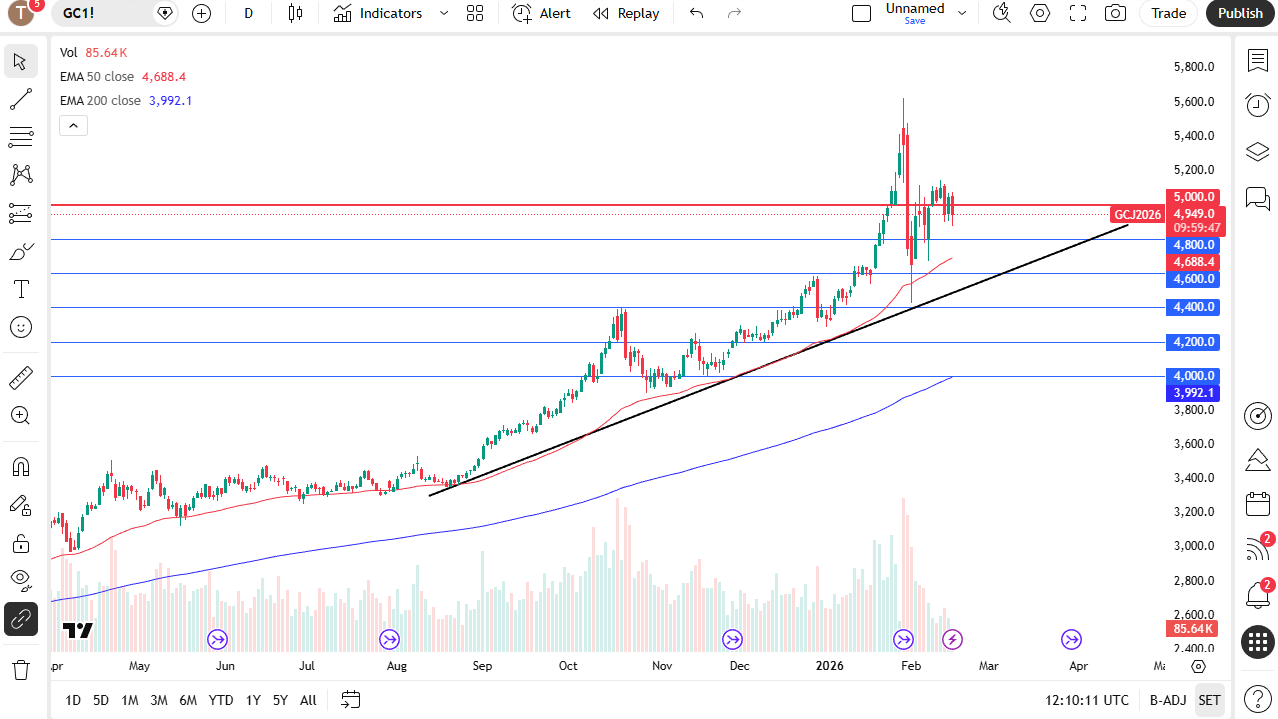Set range to All
The width and height of the screenshot is (1278, 719).
[x=308, y=700]
